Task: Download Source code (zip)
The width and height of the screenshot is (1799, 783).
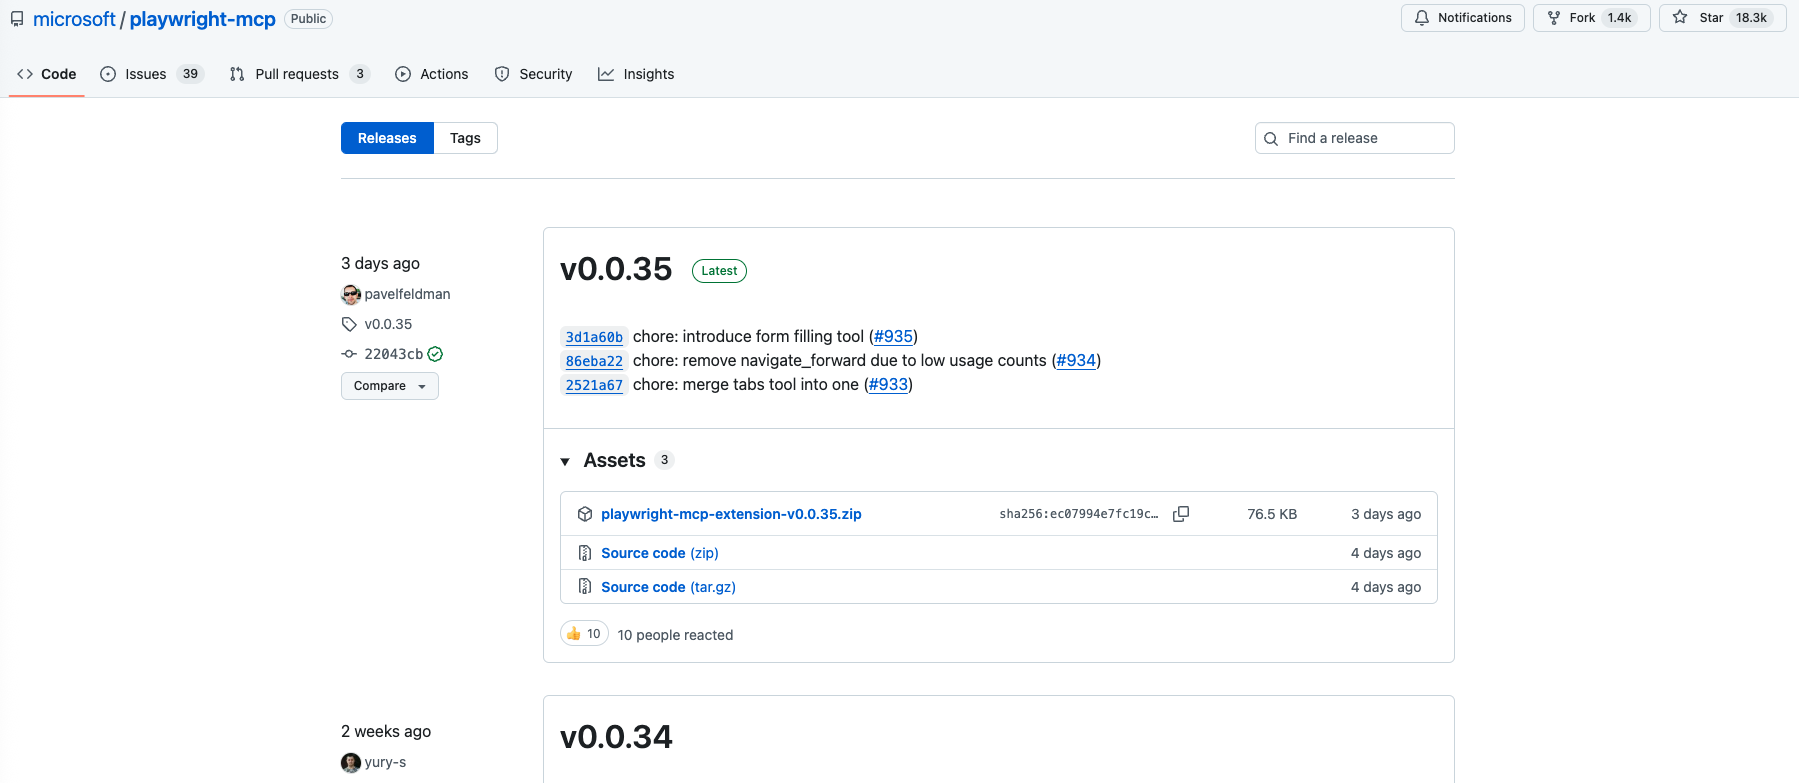Action: point(660,553)
